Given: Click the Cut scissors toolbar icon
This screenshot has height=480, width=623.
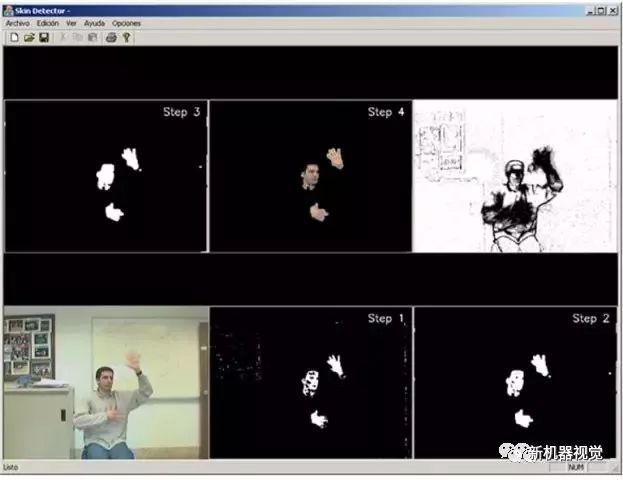Looking at the screenshot, I should [x=63, y=38].
